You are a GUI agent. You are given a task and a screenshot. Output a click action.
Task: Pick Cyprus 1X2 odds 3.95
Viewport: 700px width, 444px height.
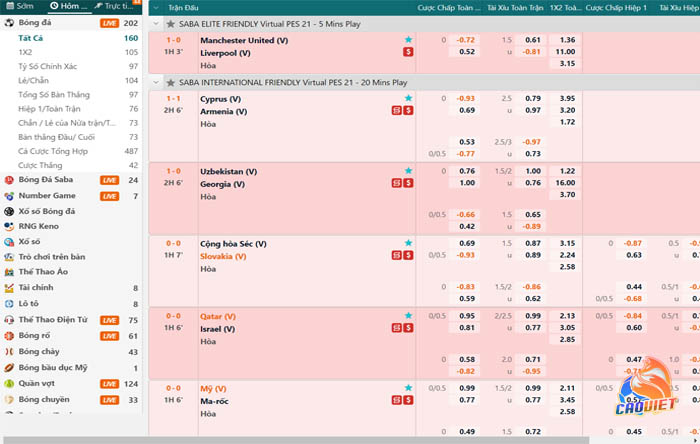tap(565, 98)
